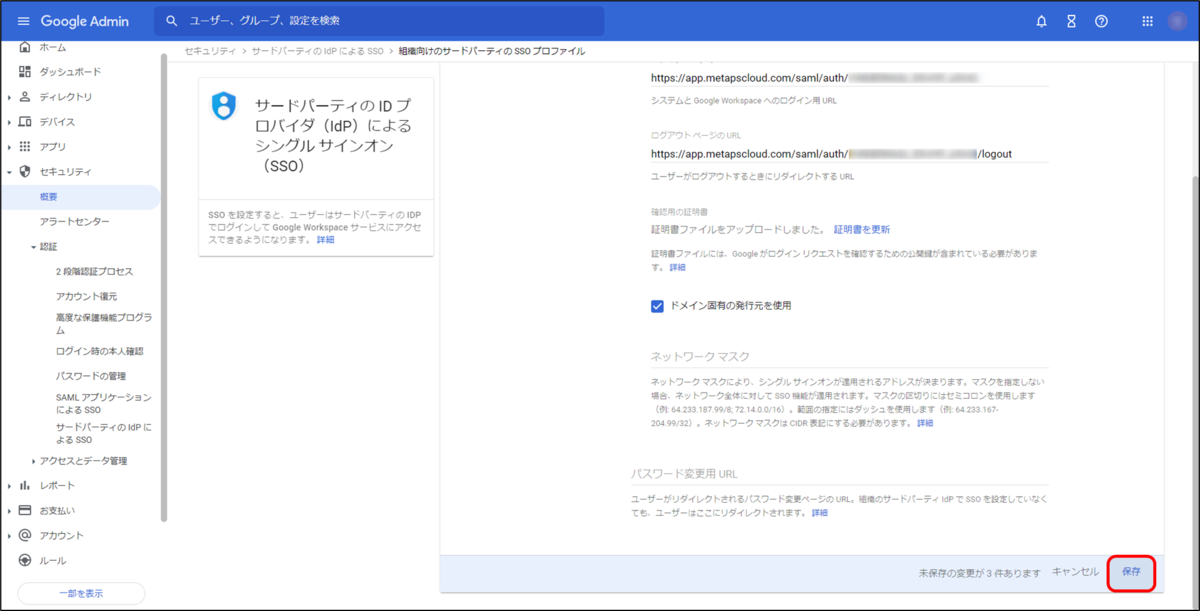Click the 保存 button to save changes
Viewport: 1200px width, 611px height.
point(1131,572)
